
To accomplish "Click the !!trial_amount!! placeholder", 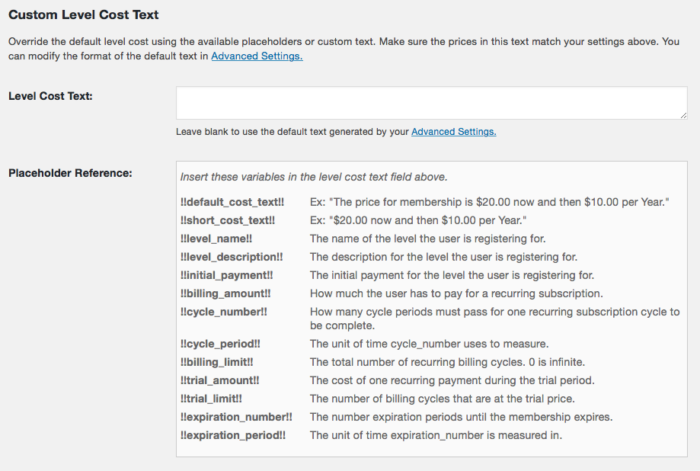I will 220,381.
